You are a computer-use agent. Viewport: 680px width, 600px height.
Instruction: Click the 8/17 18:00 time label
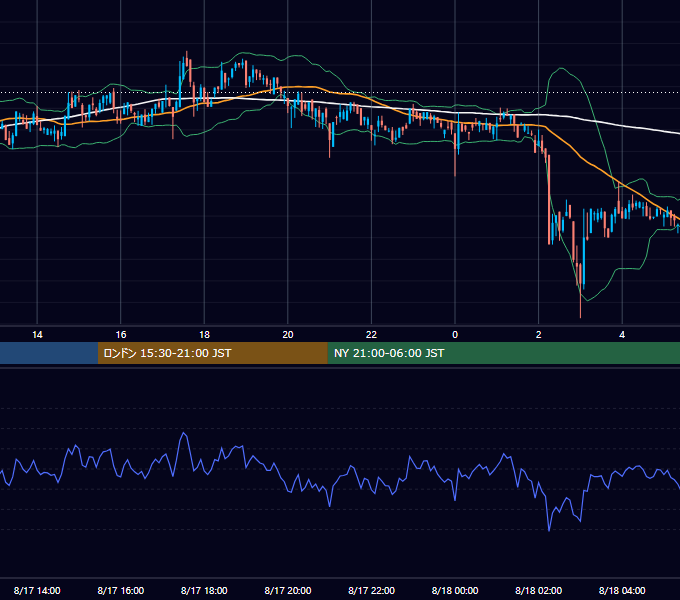point(204,590)
